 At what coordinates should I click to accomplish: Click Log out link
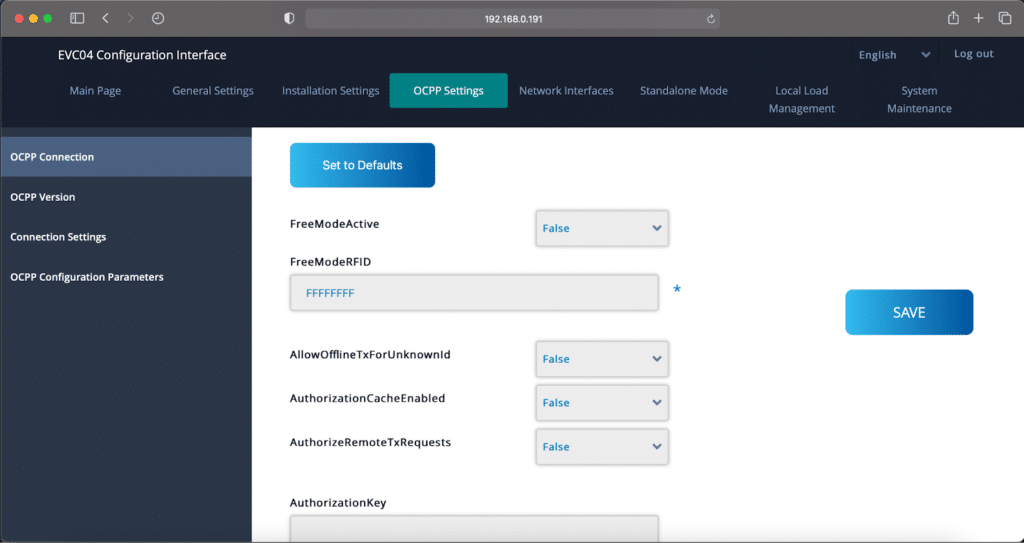tap(974, 54)
